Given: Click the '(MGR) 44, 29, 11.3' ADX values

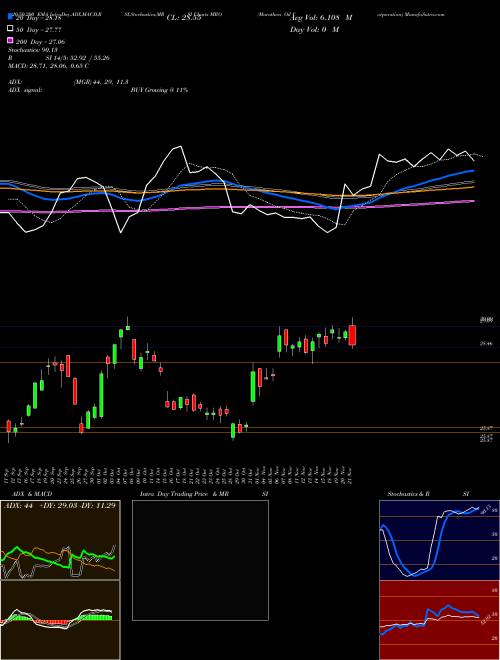Looking at the screenshot, I should click(x=101, y=82).
